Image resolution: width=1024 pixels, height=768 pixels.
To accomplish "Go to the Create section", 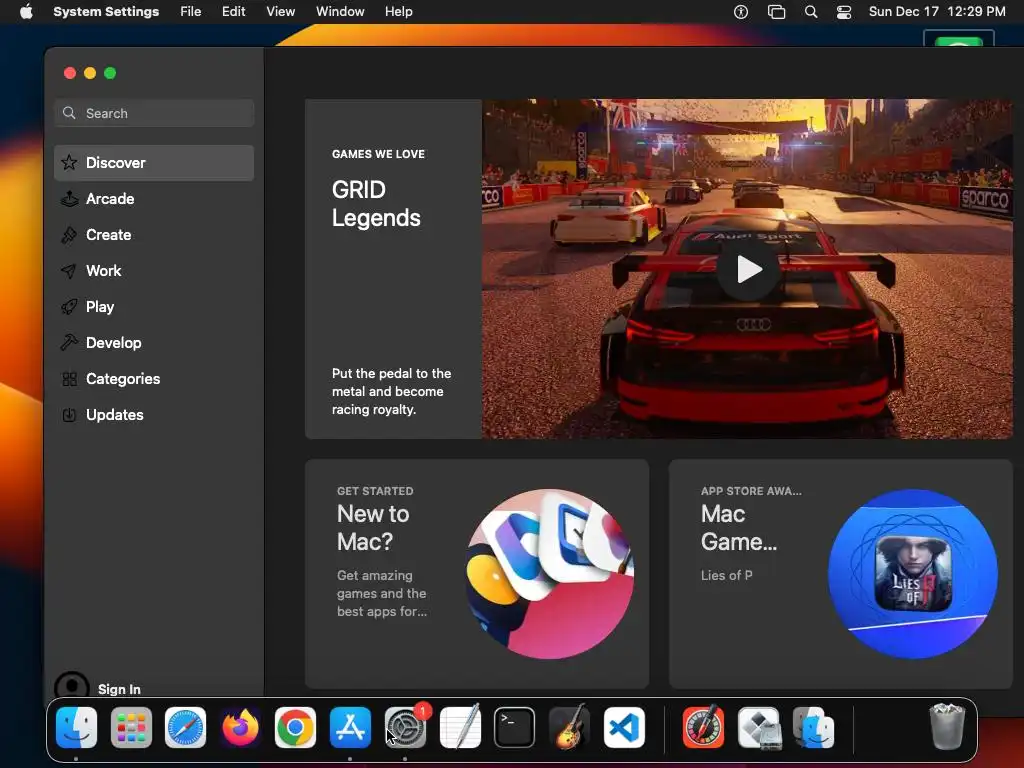I will [154, 234].
